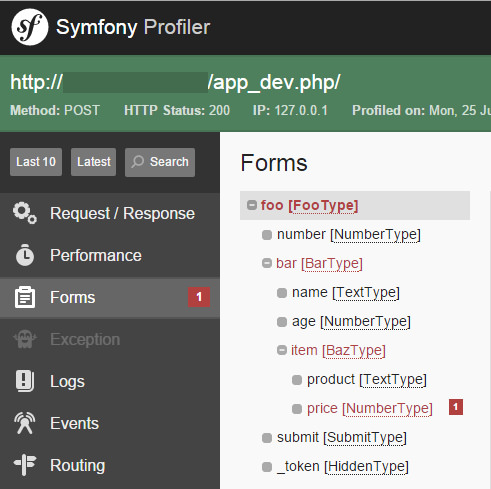491x489 pixels.
Task: Open the Routing signpost icon
Action: (25, 465)
